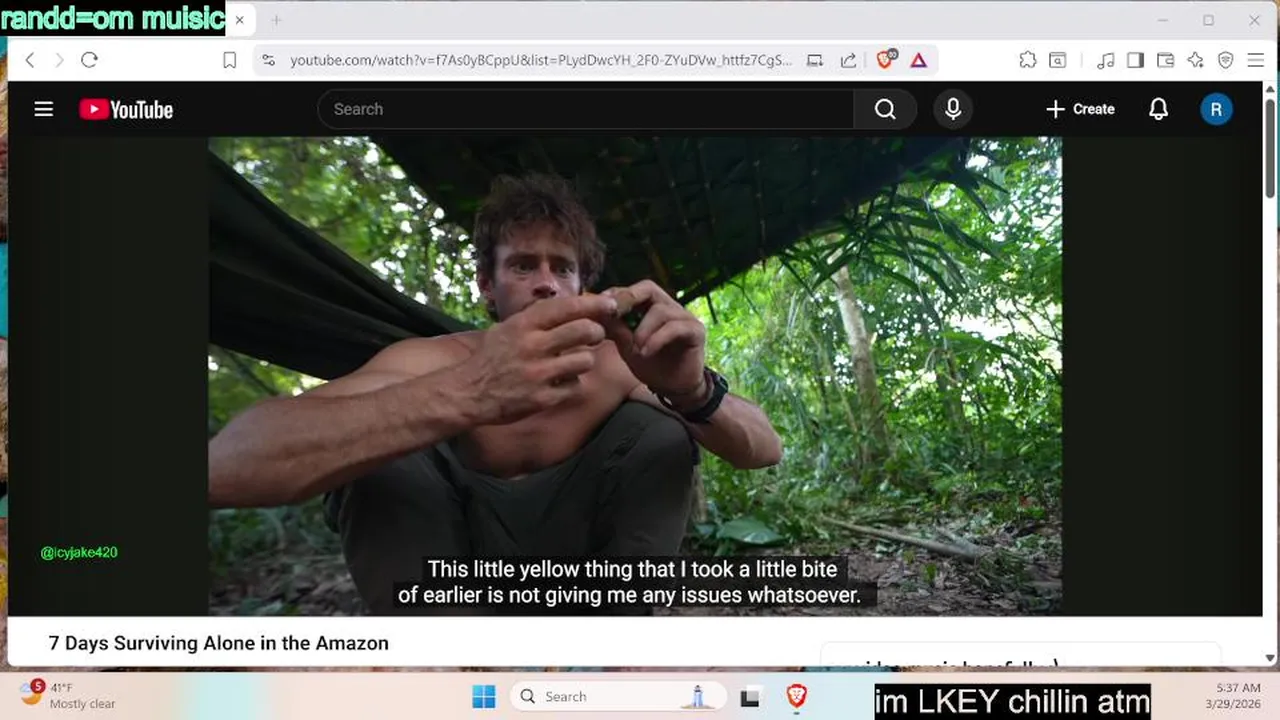Open the Brave Shields lion icon
The width and height of the screenshot is (1280, 720).
click(x=885, y=60)
